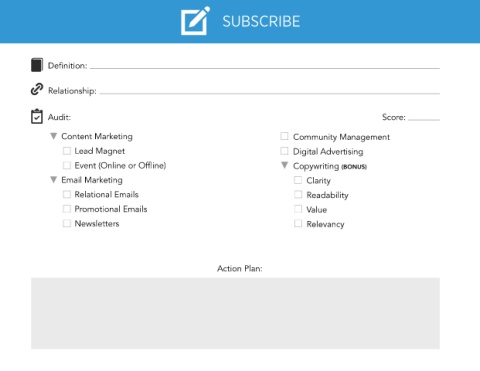This screenshot has height=371, width=480.
Task: Select the Community Management checkbox
Action: (x=284, y=136)
